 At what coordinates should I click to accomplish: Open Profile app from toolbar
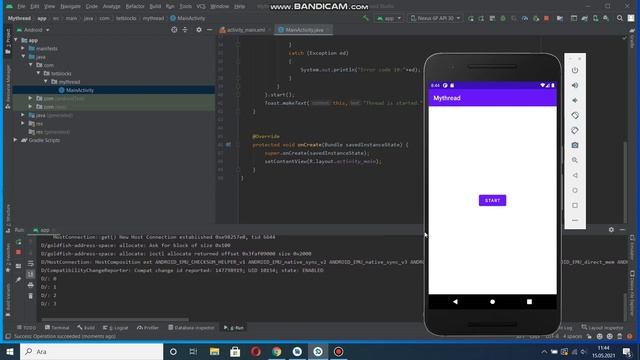(524, 18)
